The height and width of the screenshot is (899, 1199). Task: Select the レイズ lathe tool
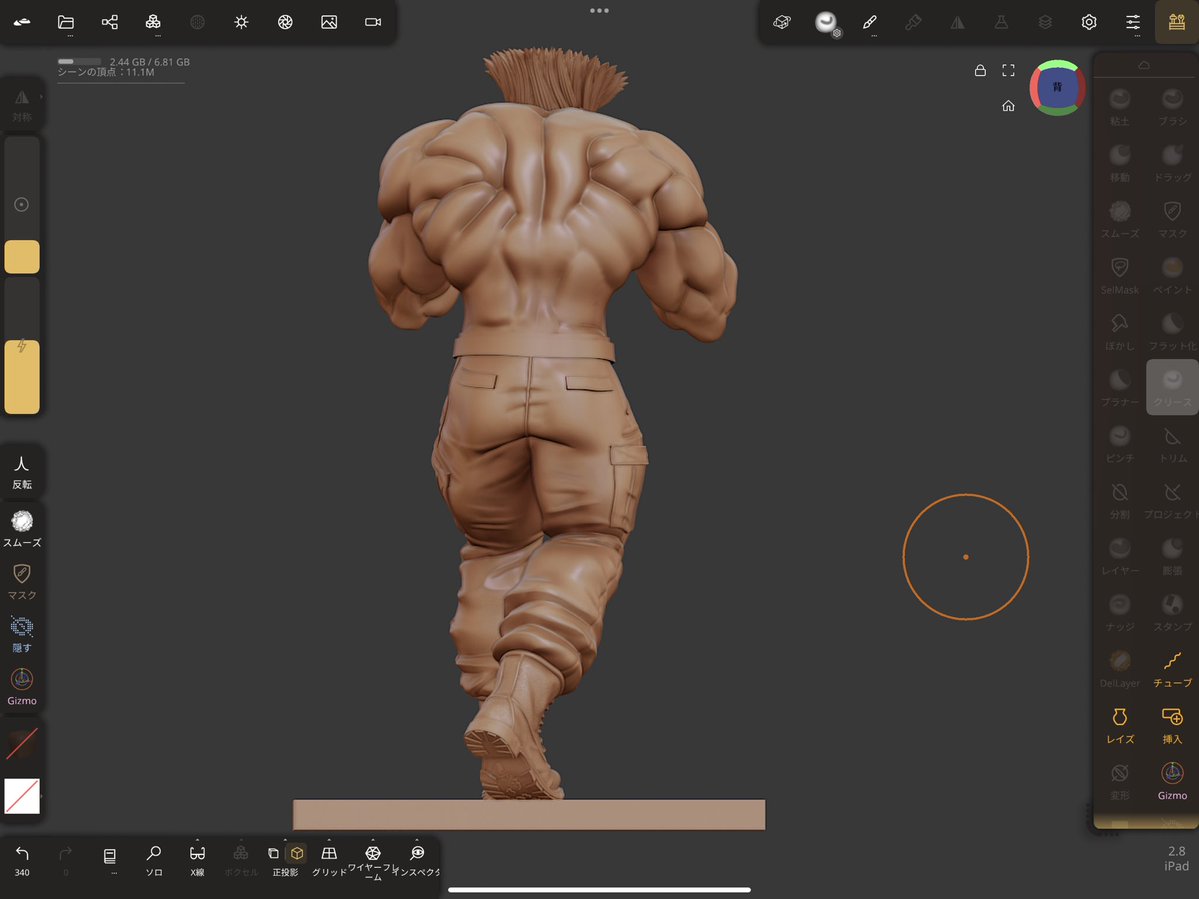point(1120,725)
